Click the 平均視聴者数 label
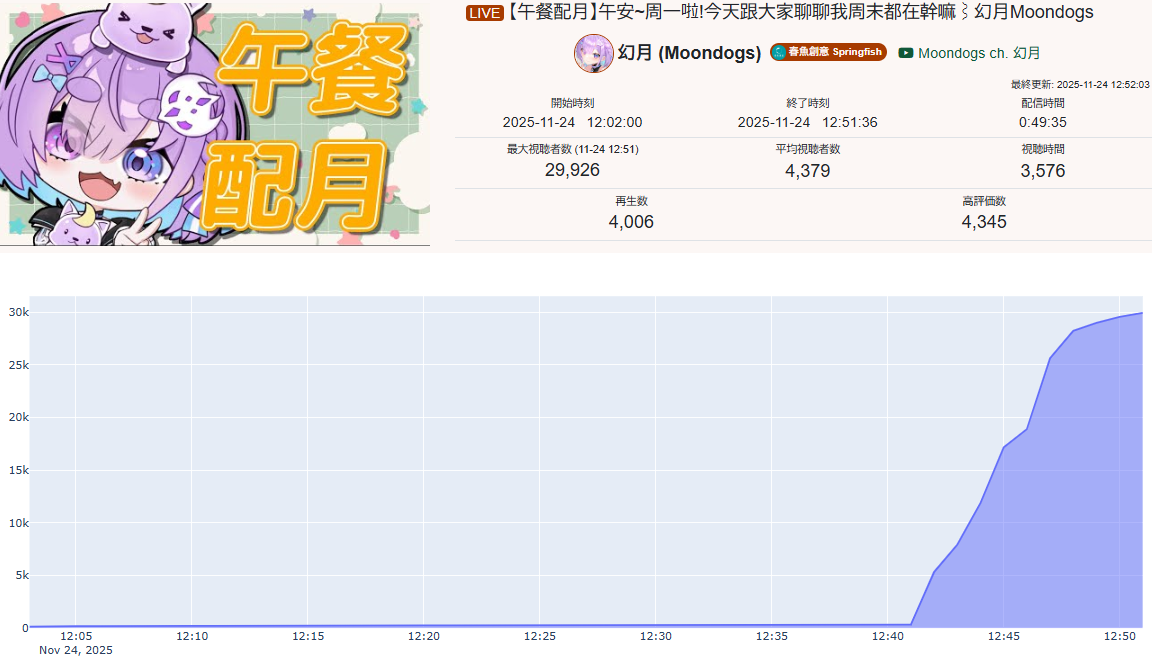Image resolution: width=1152 pixels, height=663 pixels. (807, 149)
